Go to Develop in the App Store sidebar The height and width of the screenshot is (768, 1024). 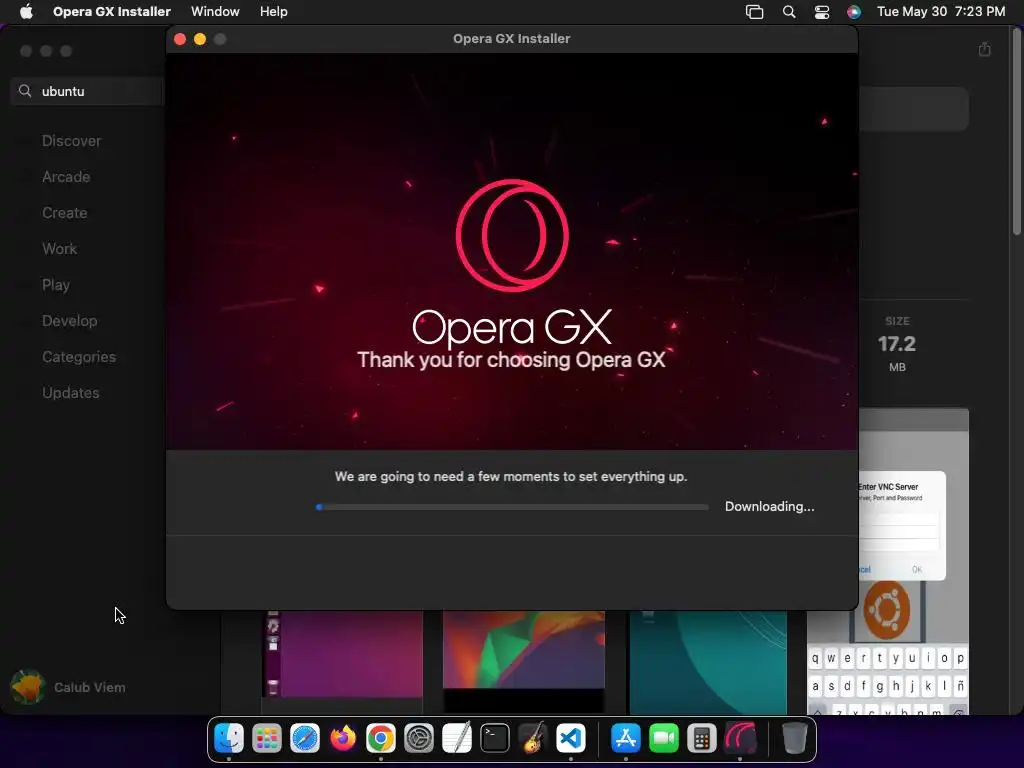tap(69, 321)
